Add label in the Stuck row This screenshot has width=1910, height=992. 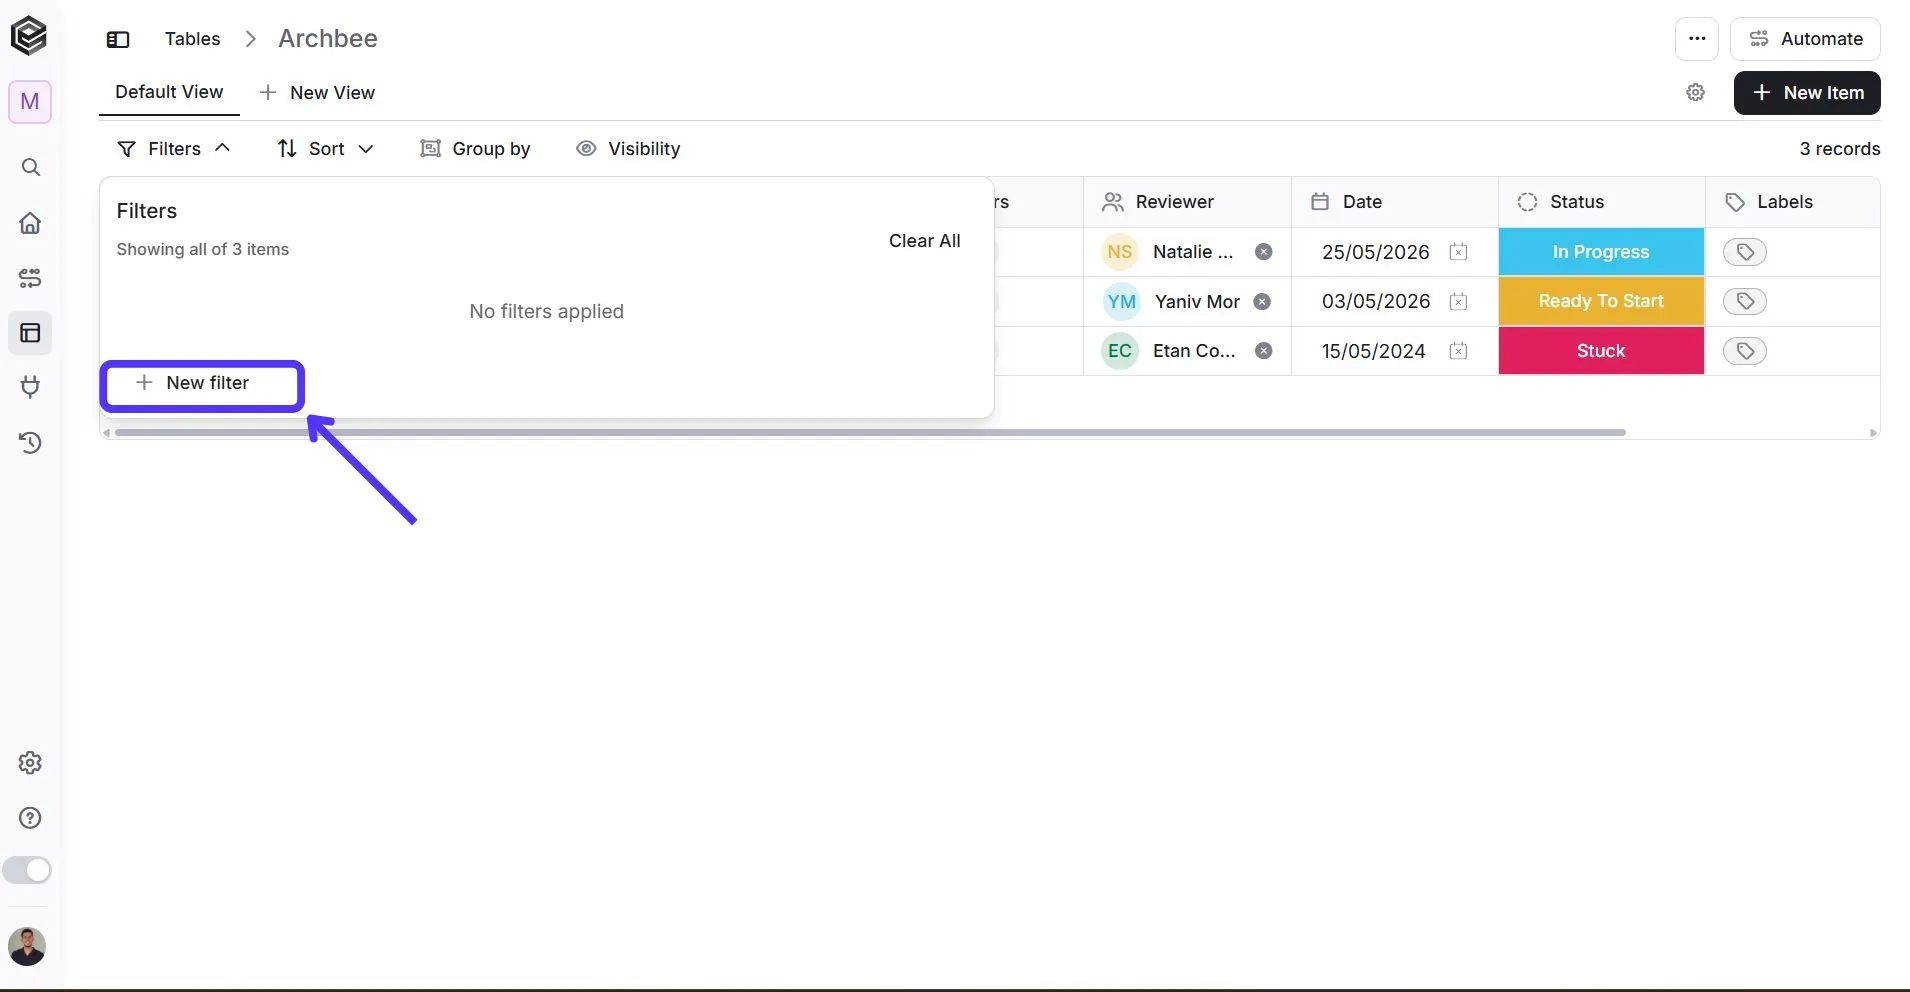tap(1745, 351)
